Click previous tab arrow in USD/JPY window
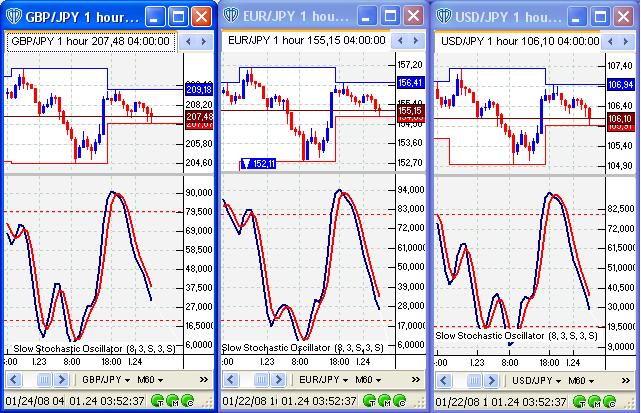Viewport: 641px width, 413px height. [610, 41]
